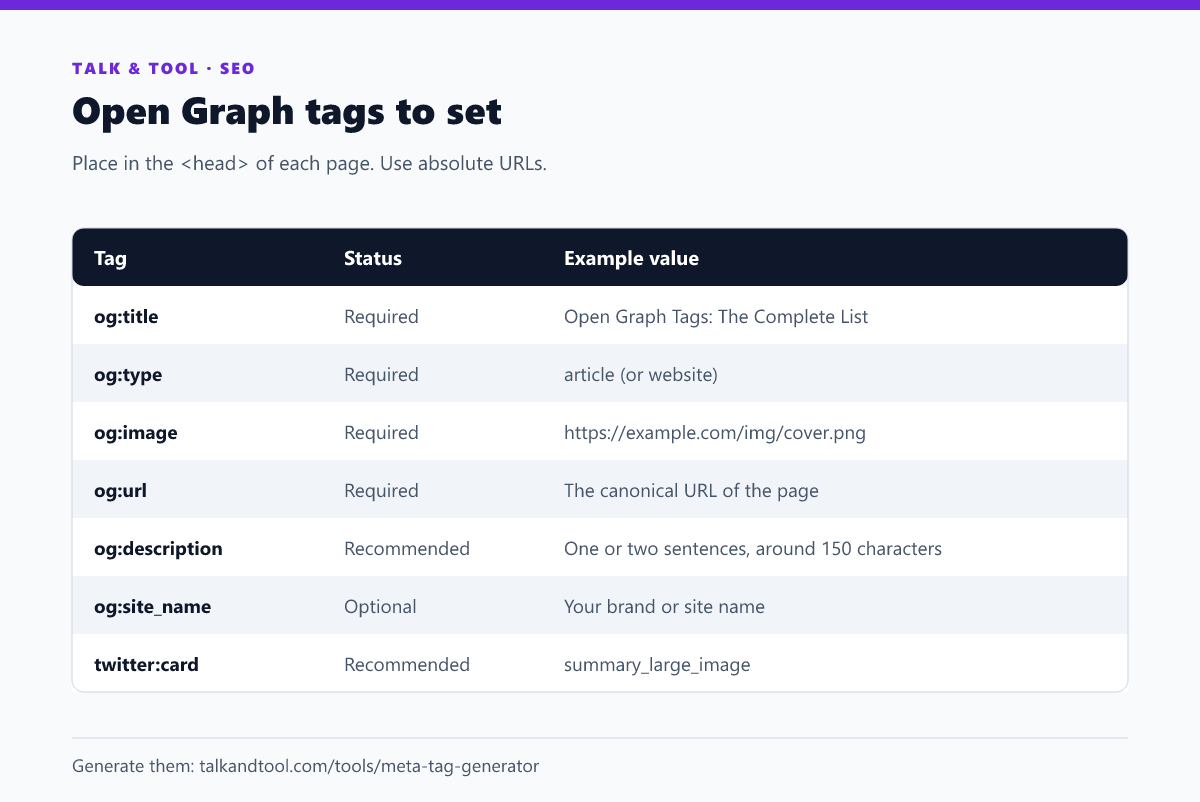The height and width of the screenshot is (802, 1200).
Task: Click the example.com cover.png URL value
Action: pos(715,433)
